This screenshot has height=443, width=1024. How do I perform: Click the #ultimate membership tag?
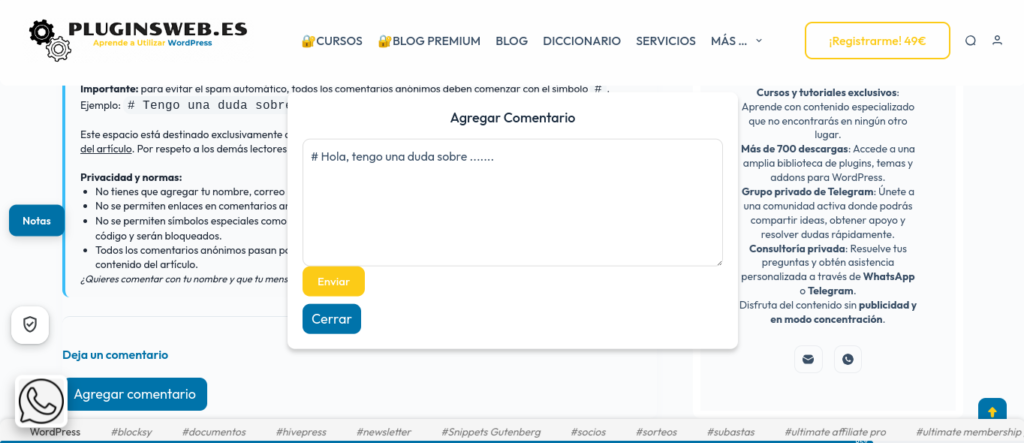coord(968,432)
